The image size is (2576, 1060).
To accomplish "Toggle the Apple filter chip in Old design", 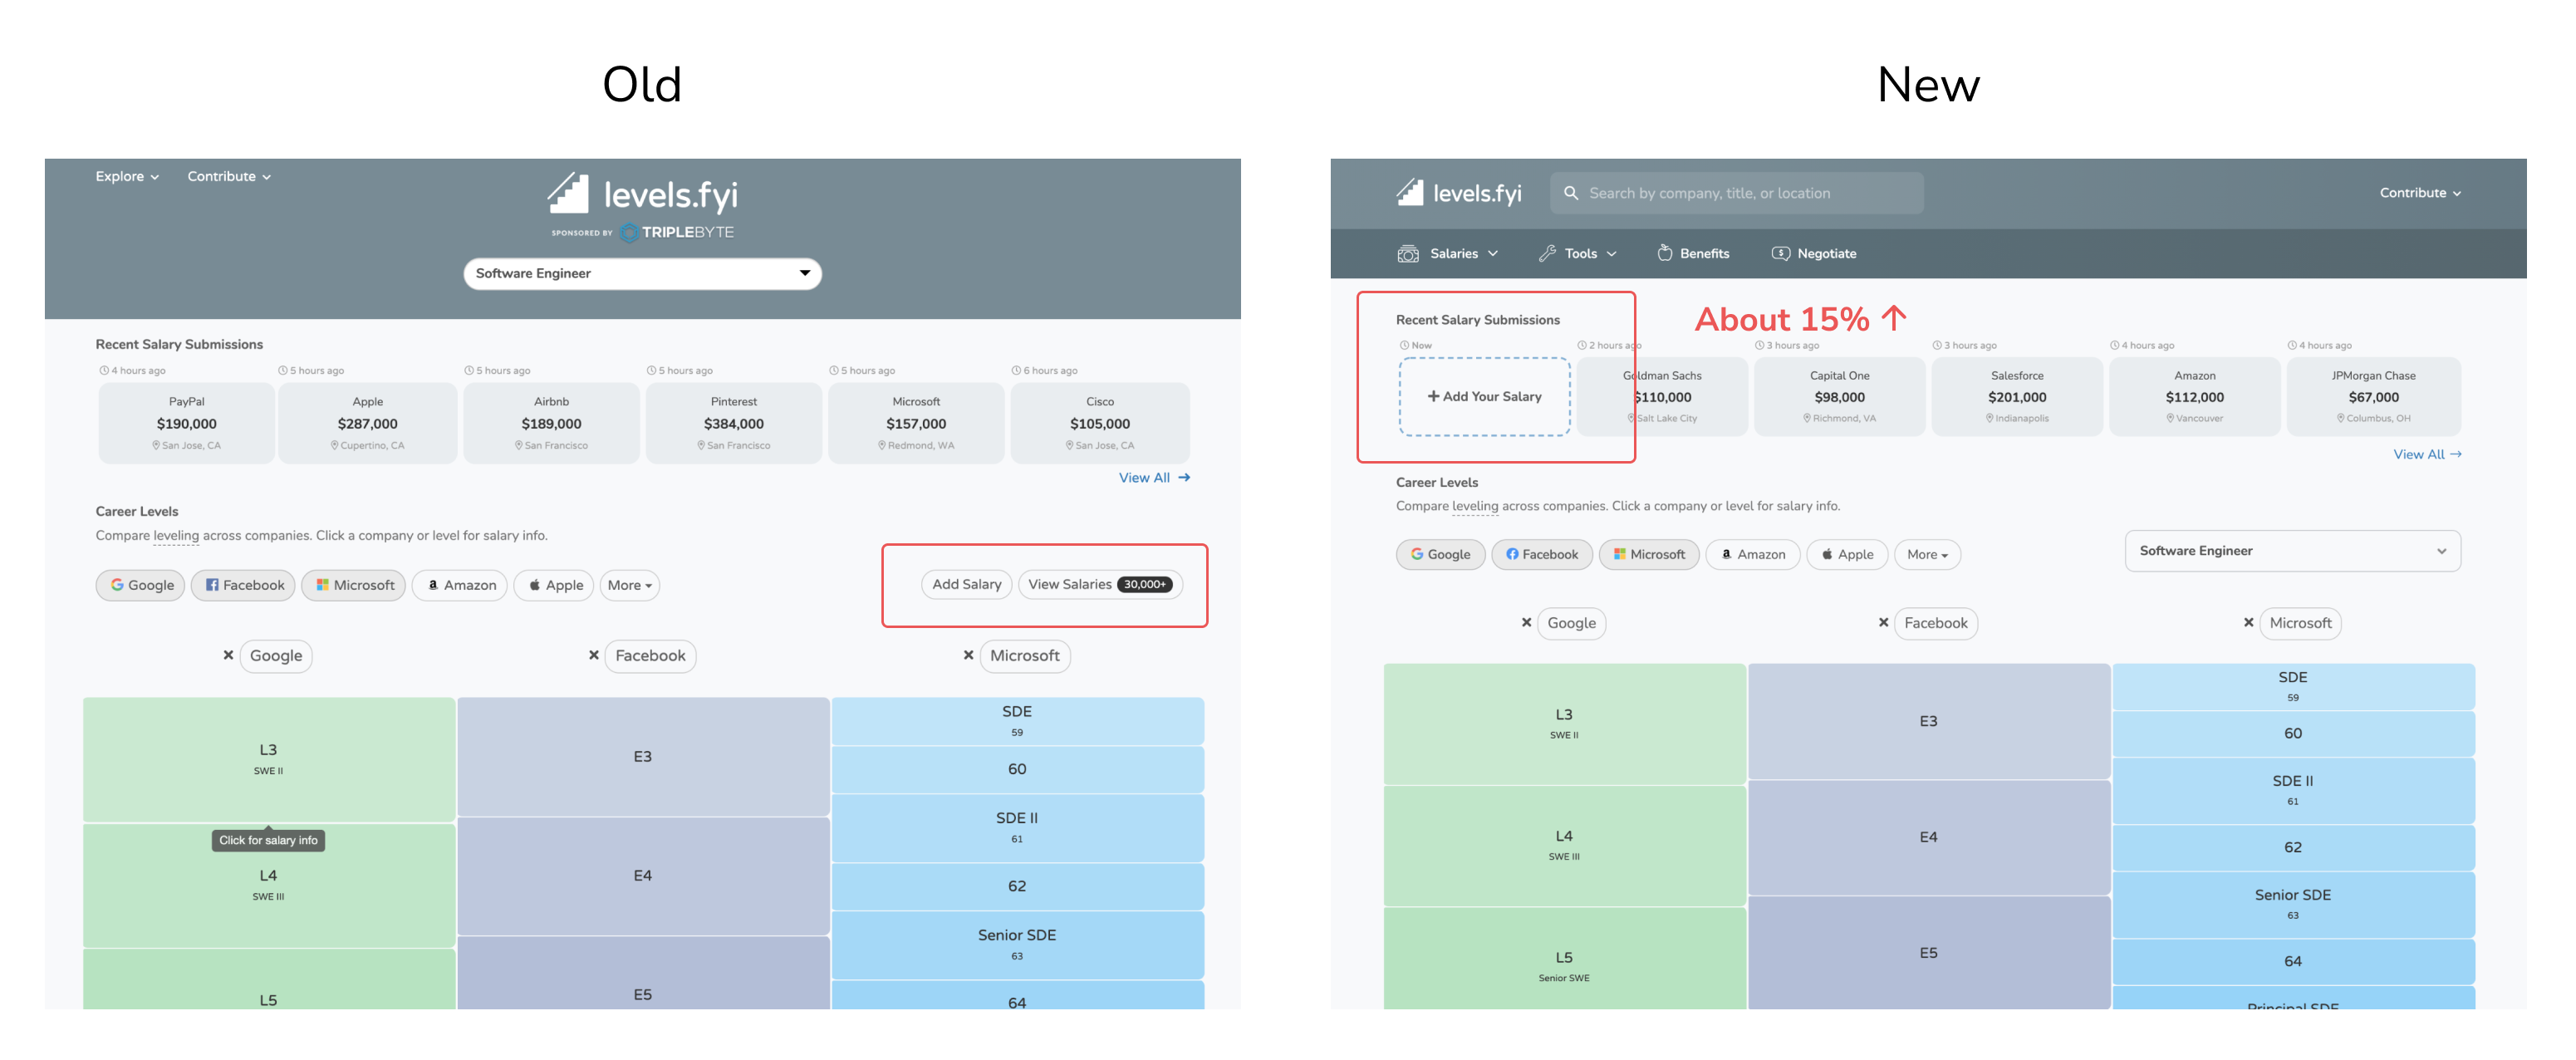I will click(x=554, y=586).
